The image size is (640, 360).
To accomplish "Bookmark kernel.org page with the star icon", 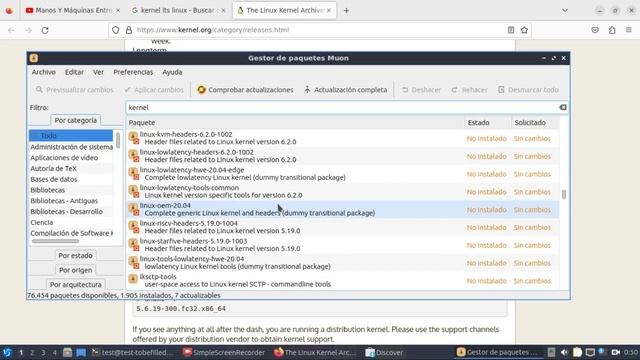I will click(x=524, y=30).
